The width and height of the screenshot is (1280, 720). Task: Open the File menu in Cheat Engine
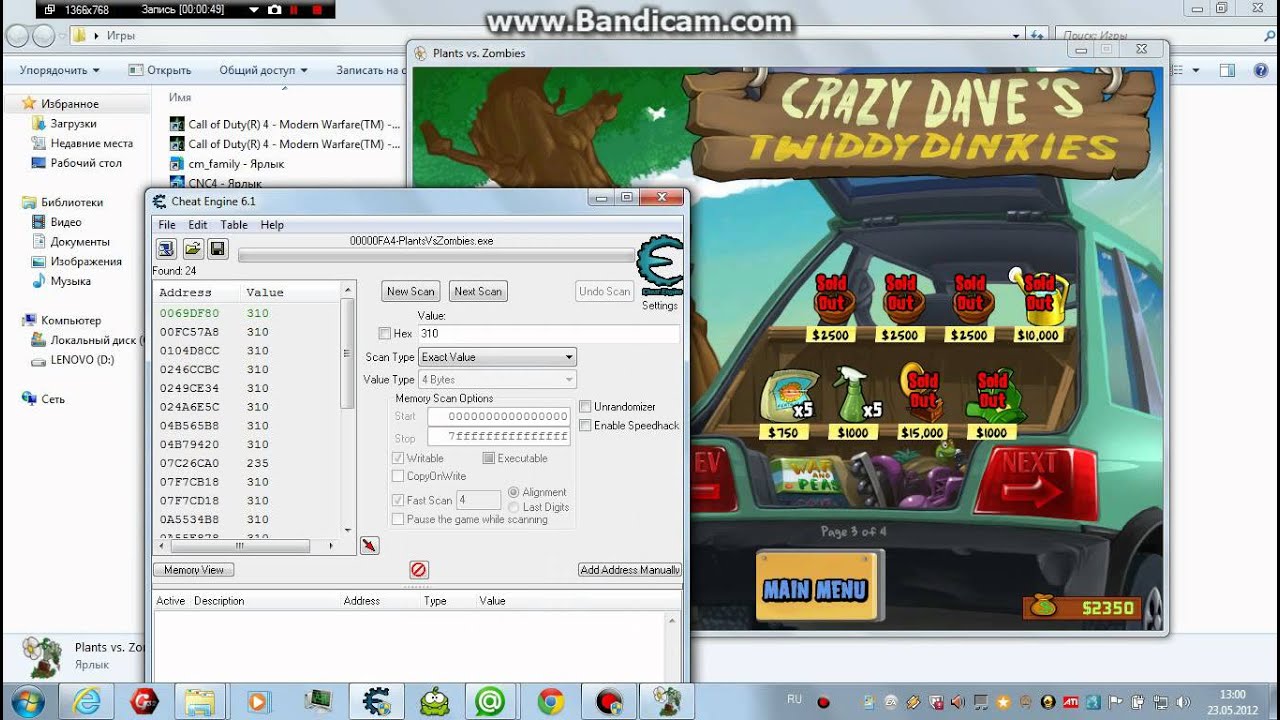[167, 225]
